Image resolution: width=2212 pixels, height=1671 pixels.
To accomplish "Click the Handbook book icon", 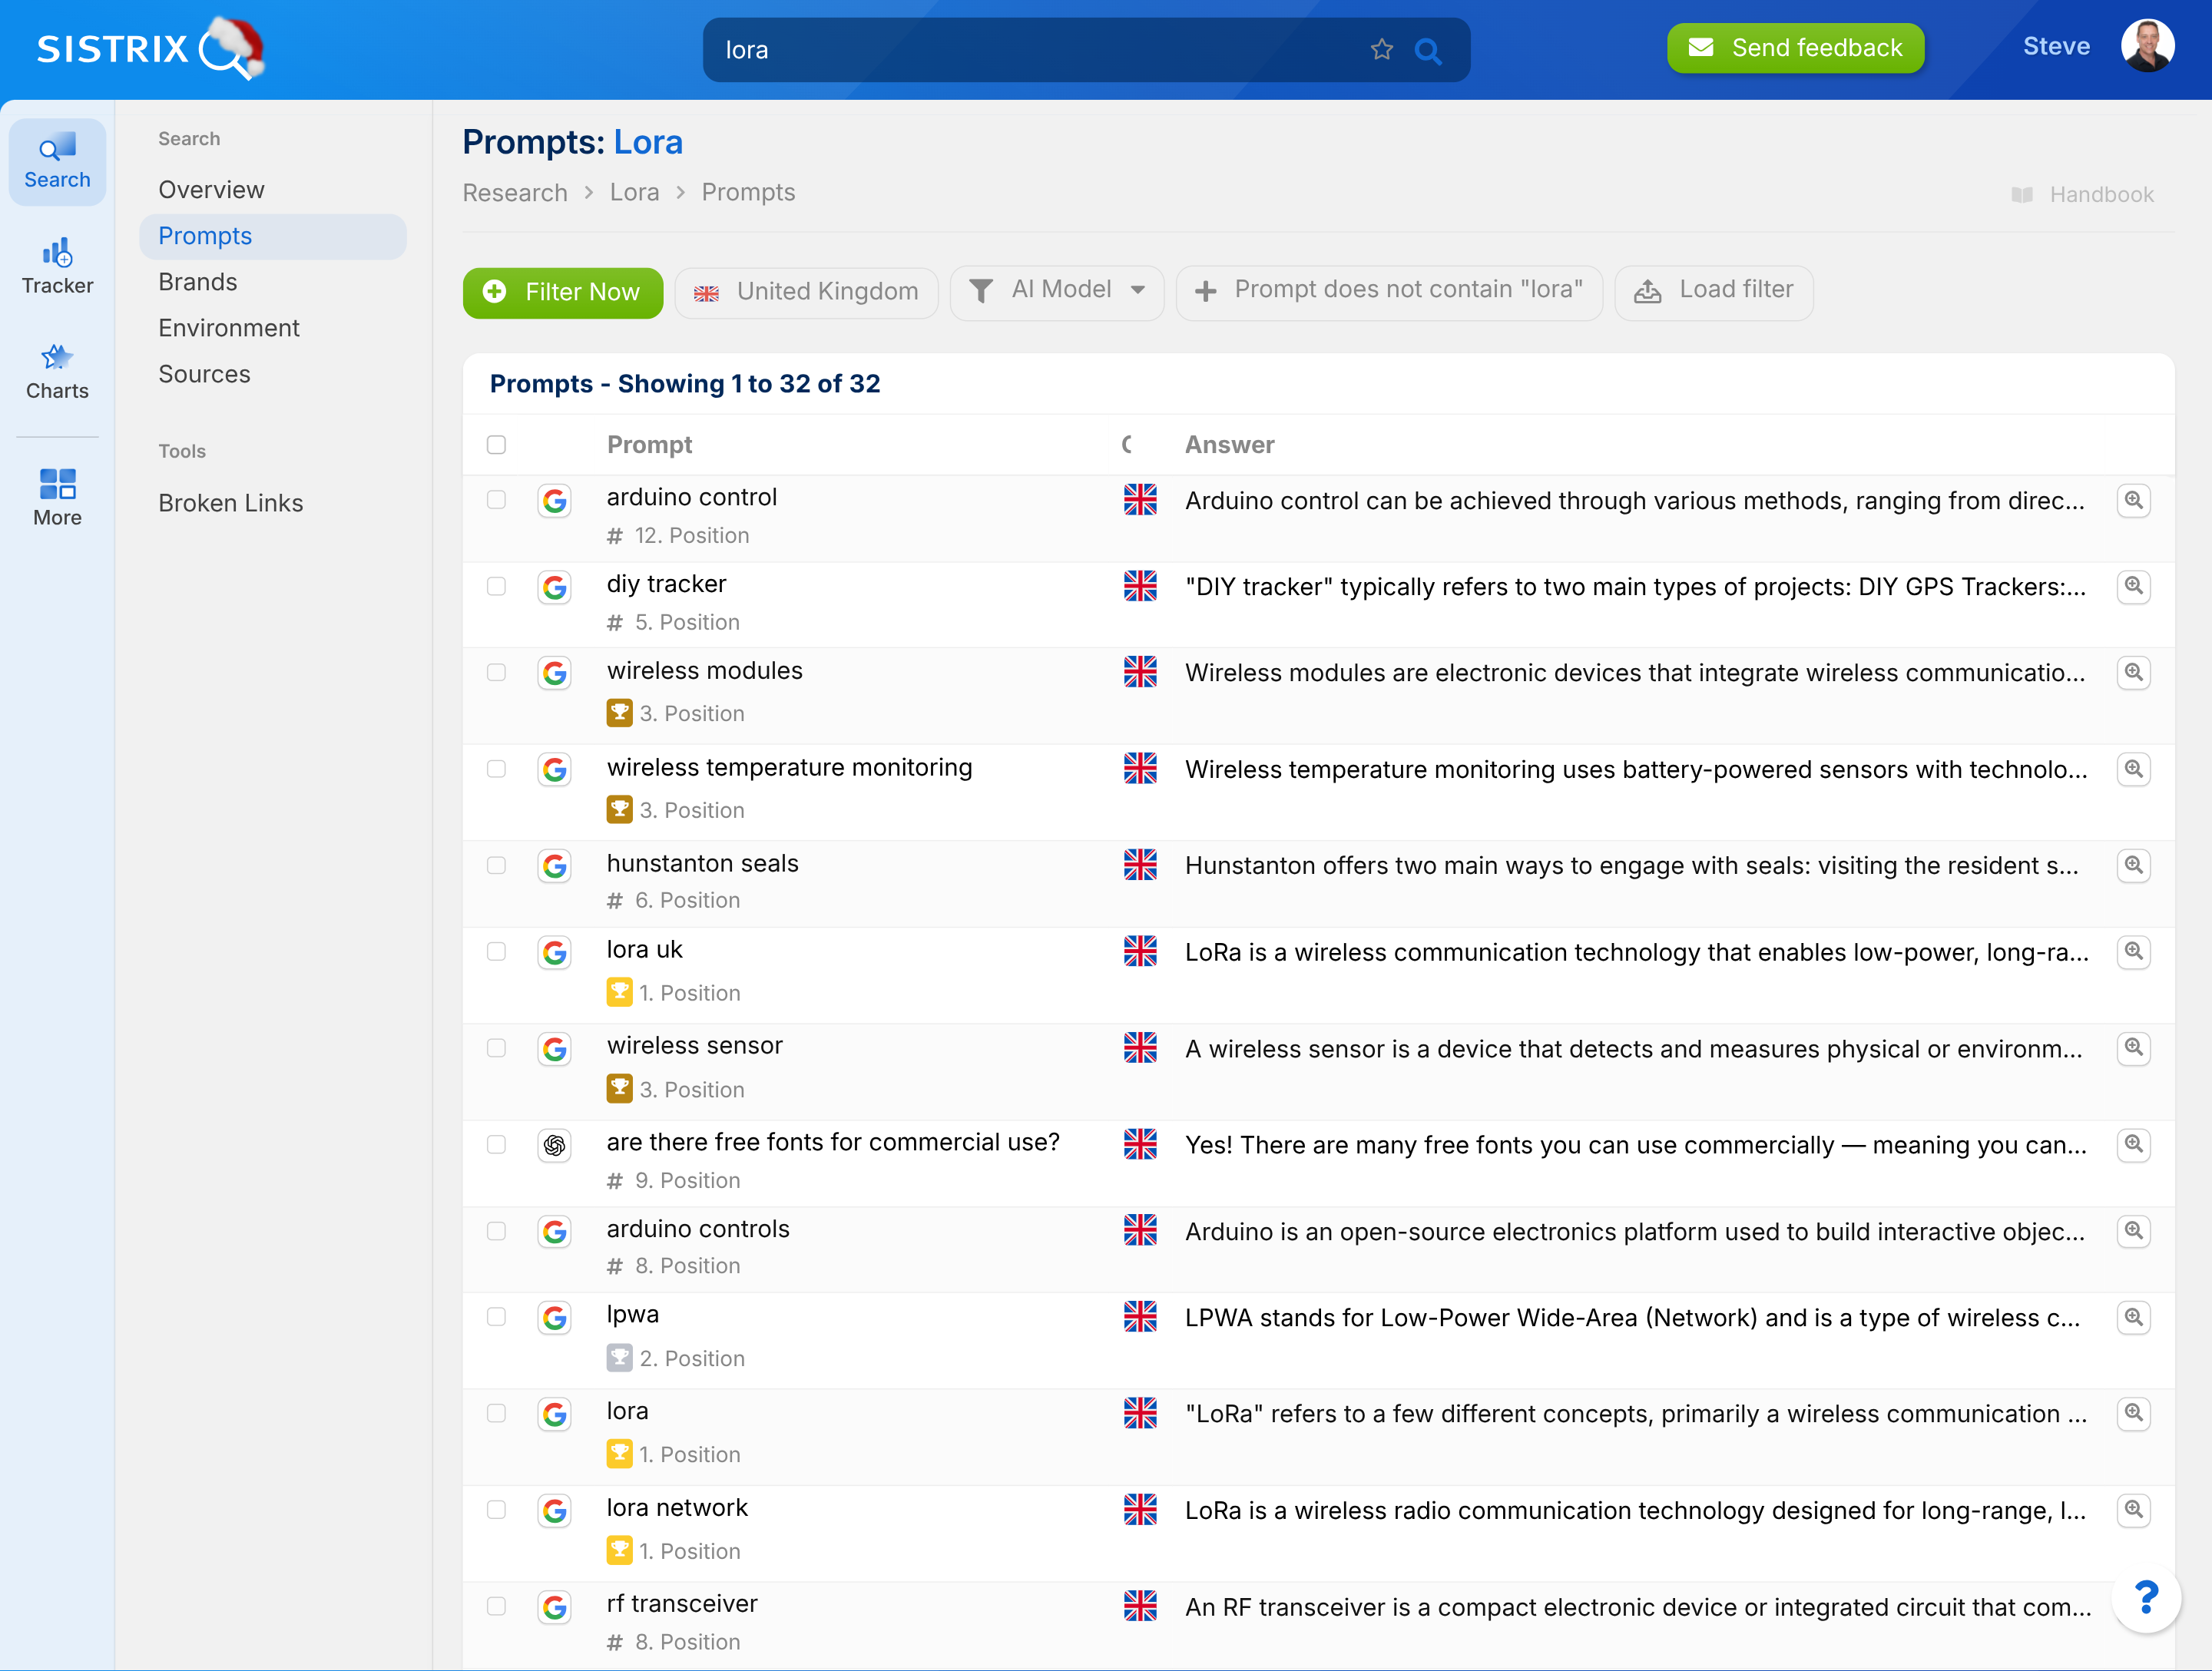I will click(2022, 195).
